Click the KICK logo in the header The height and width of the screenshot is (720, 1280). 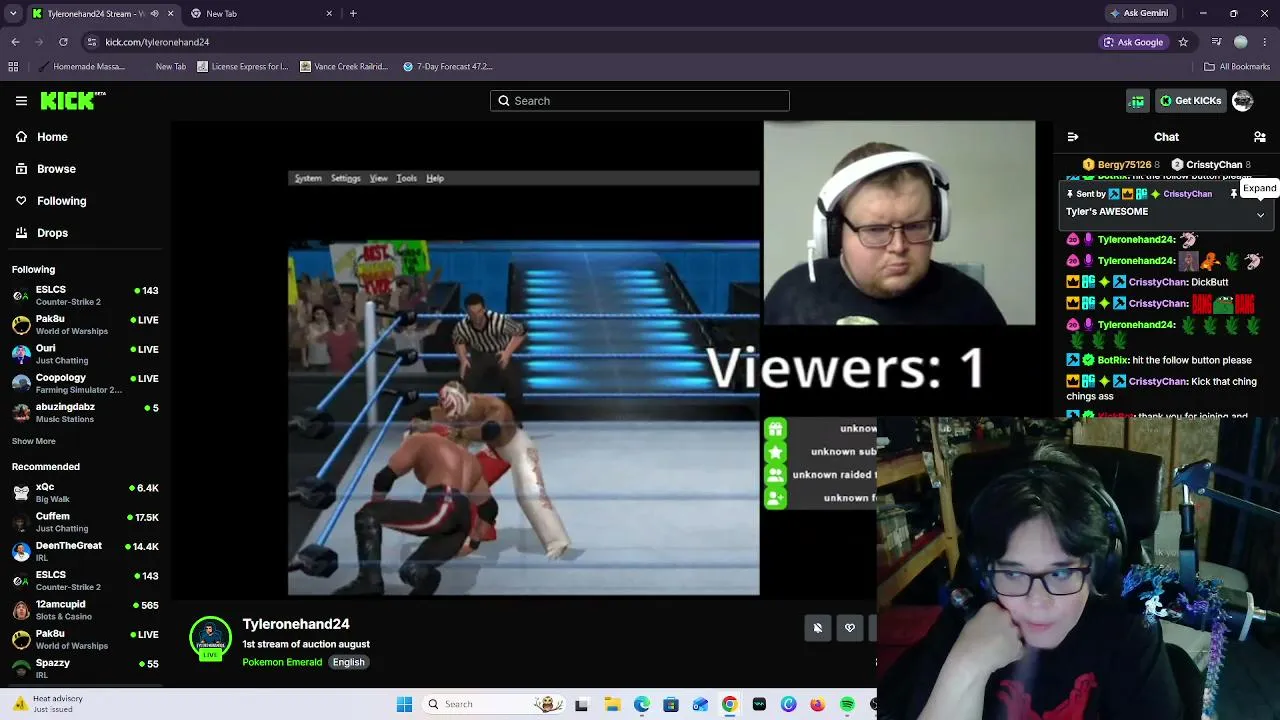pos(72,100)
